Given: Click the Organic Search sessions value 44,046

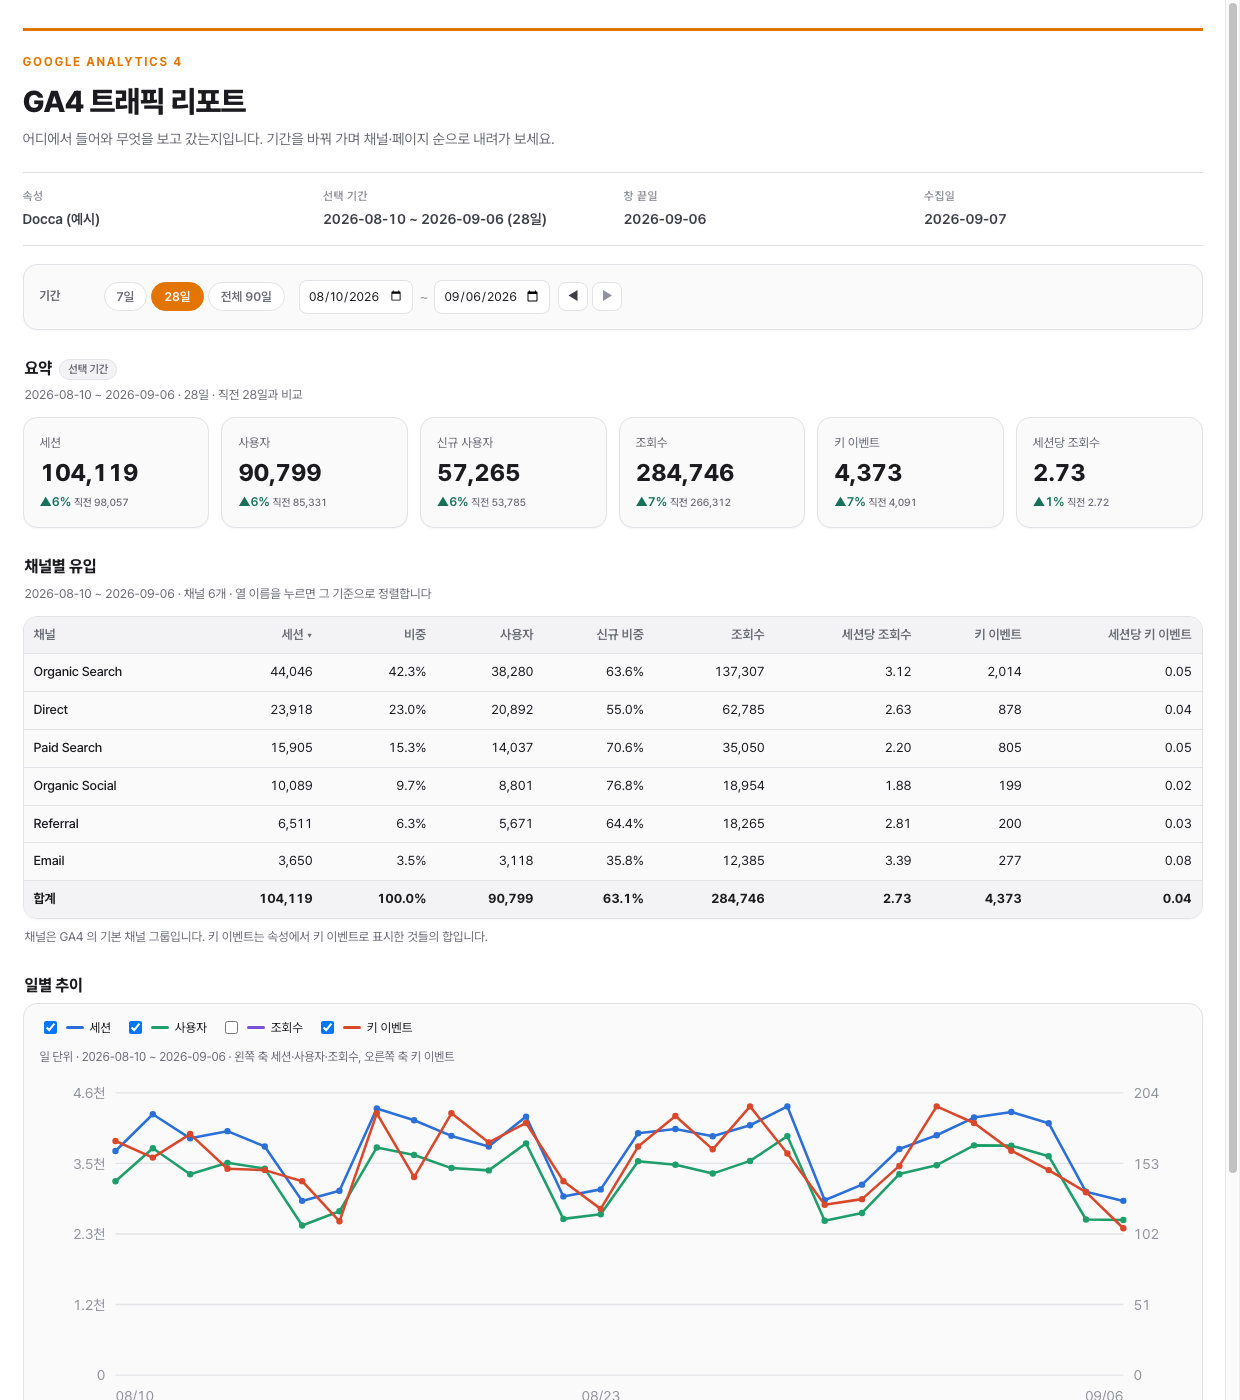Looking at the screenshot, I should [x=292, y=672].
